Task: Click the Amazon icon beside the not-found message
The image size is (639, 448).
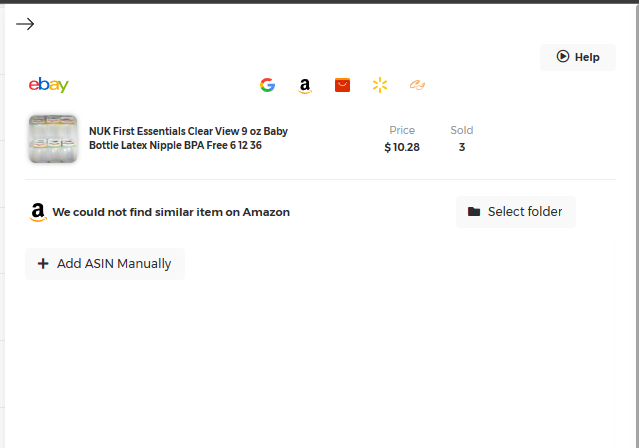Action: (x=38, y=212)
